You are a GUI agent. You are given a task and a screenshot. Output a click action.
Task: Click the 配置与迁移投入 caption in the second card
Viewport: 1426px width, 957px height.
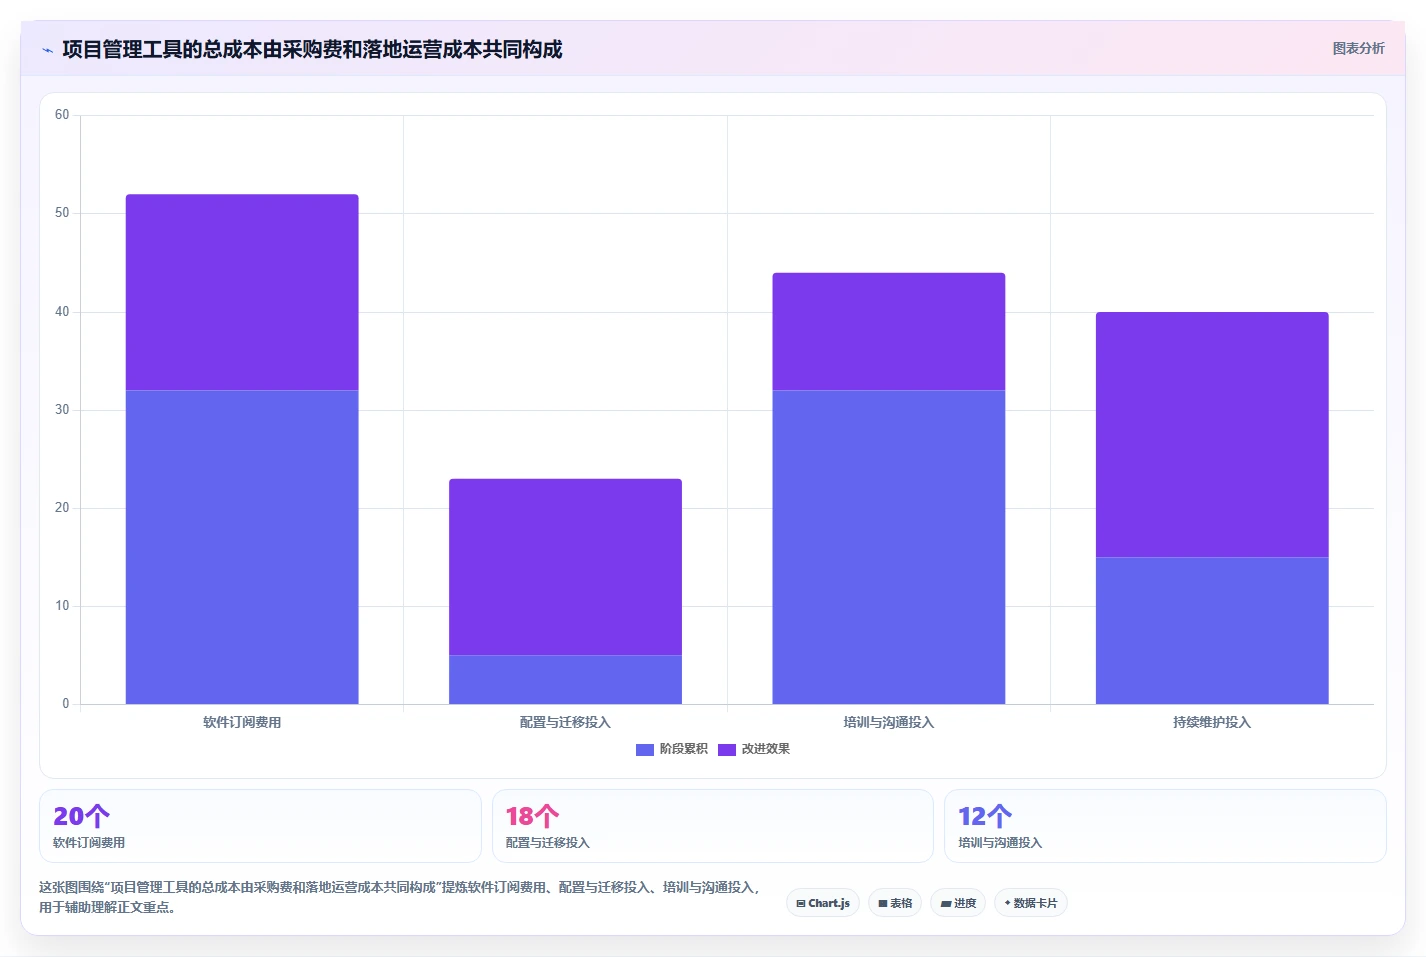(548, 843)
